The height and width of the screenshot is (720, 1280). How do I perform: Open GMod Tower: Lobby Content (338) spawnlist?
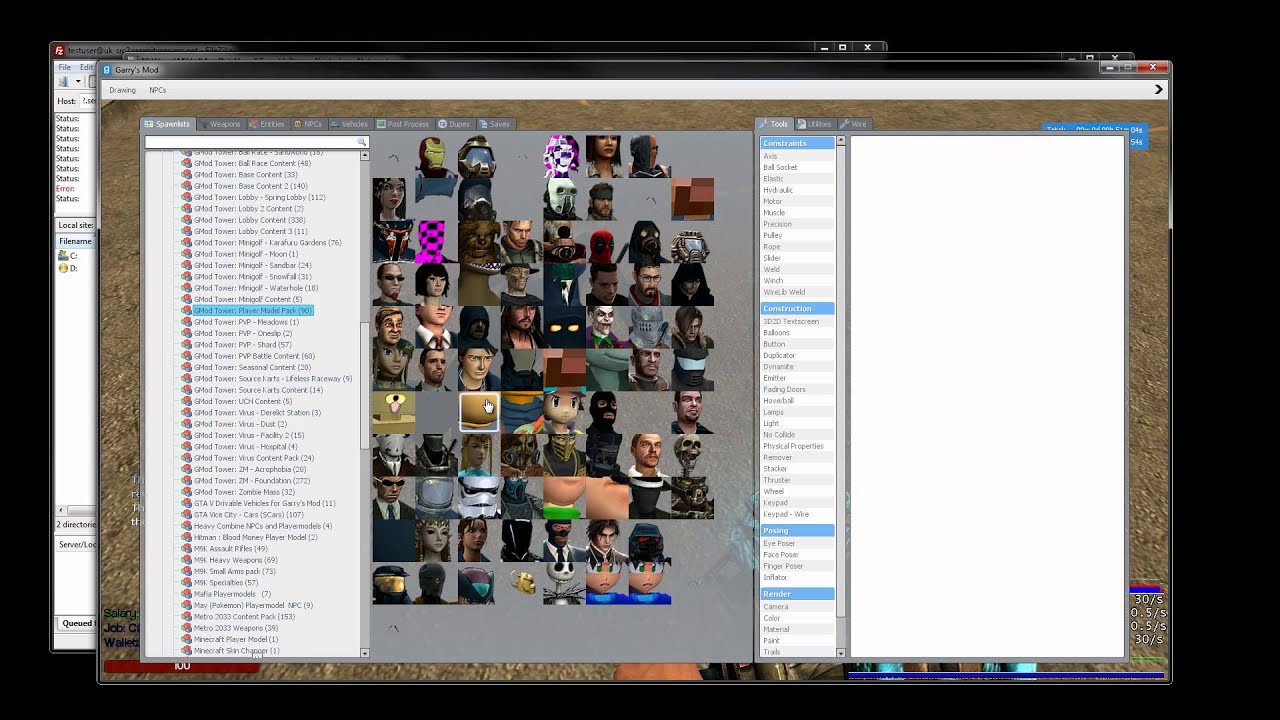[x=249, y=220]
